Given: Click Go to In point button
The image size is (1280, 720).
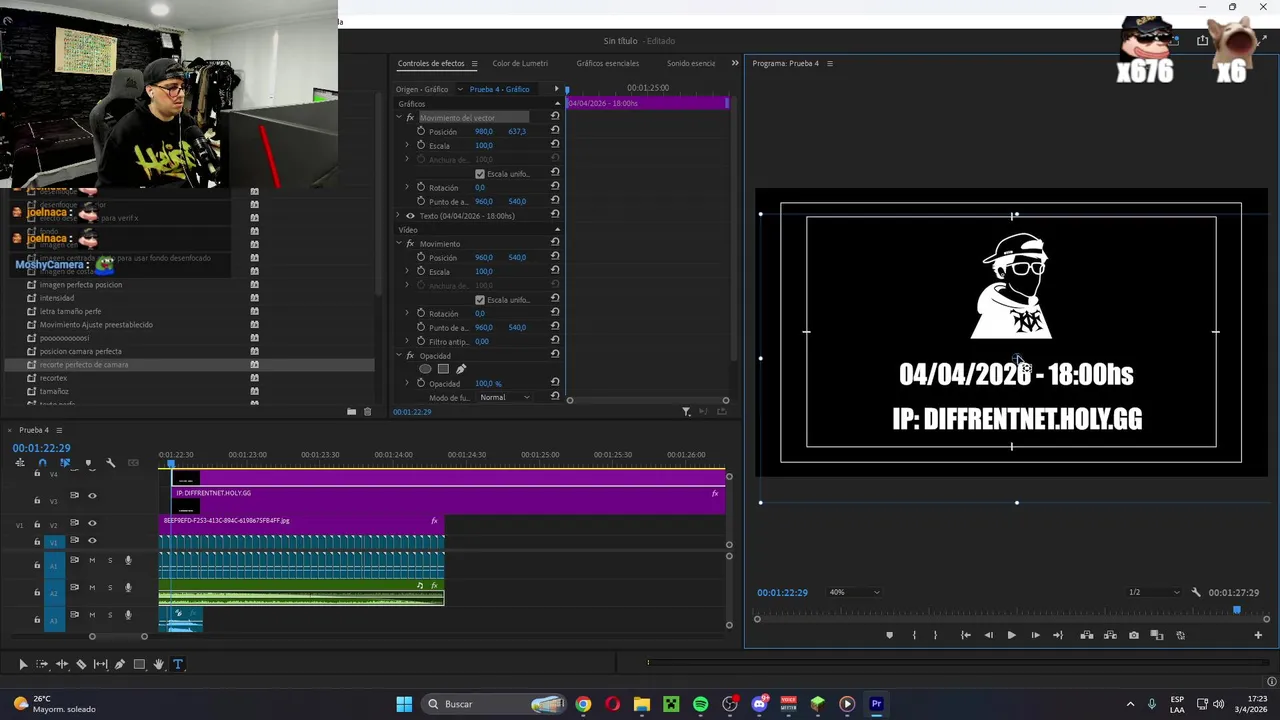Looking at the screenshot, I should pos(965,635).
